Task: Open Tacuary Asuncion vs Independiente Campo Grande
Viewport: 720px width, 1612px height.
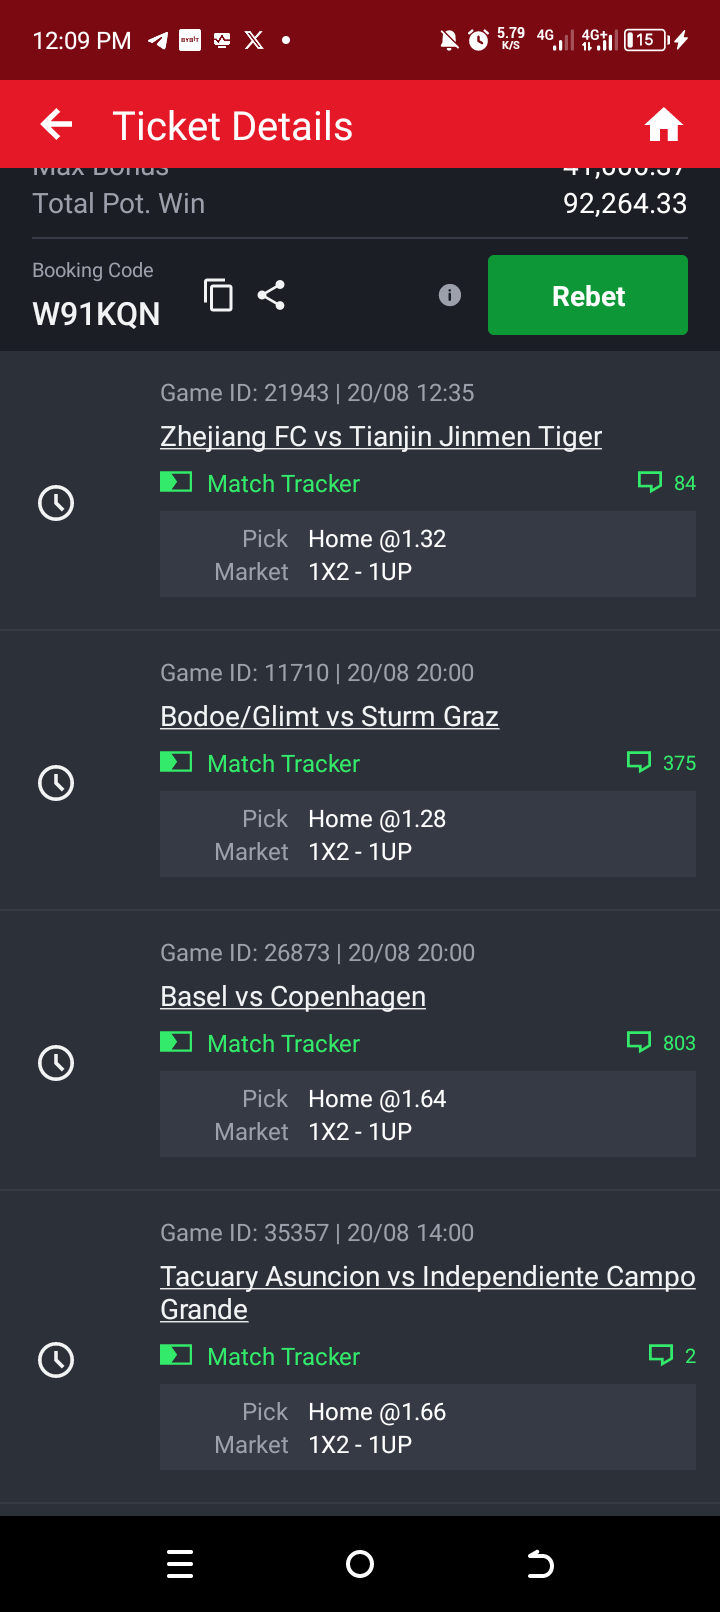Action: [428, 1293]
